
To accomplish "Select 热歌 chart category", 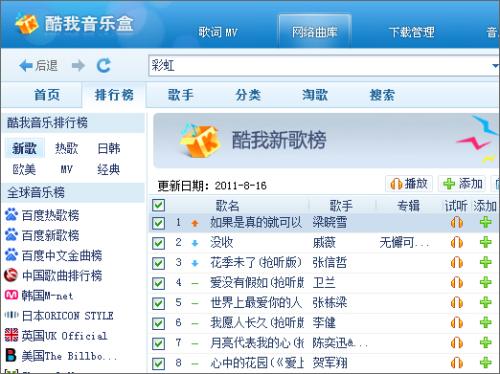I will [x=67, y=148].
